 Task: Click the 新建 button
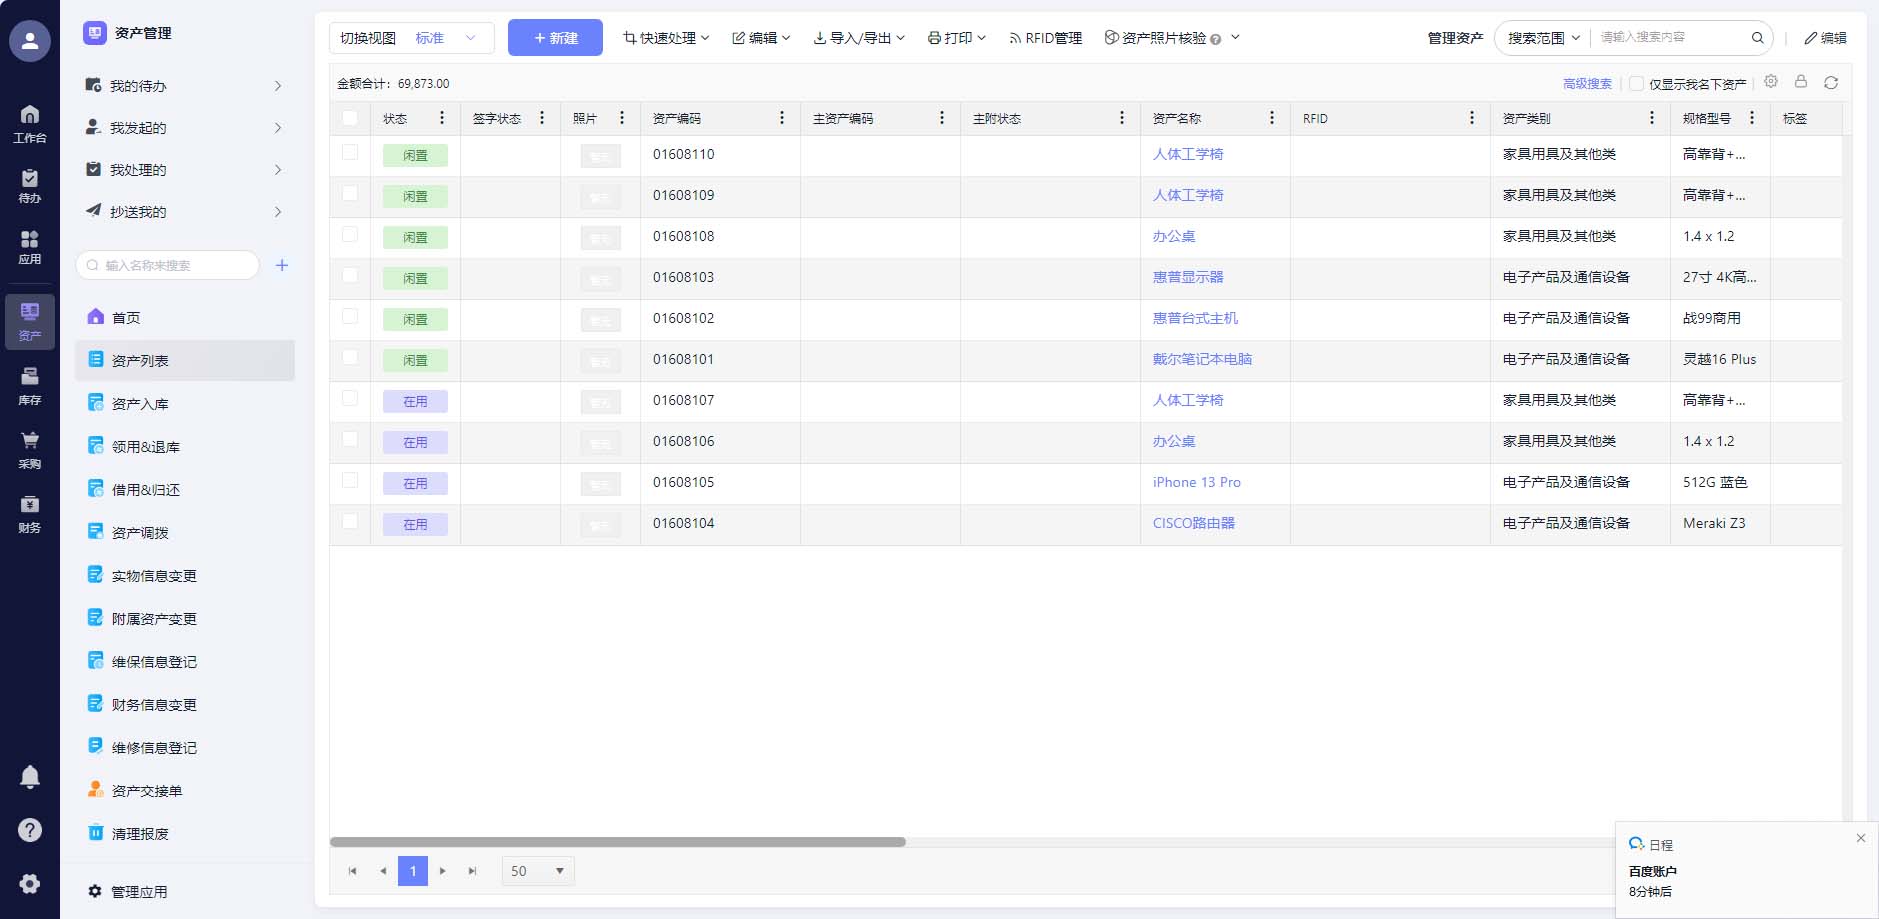click(x=555, y=38)
